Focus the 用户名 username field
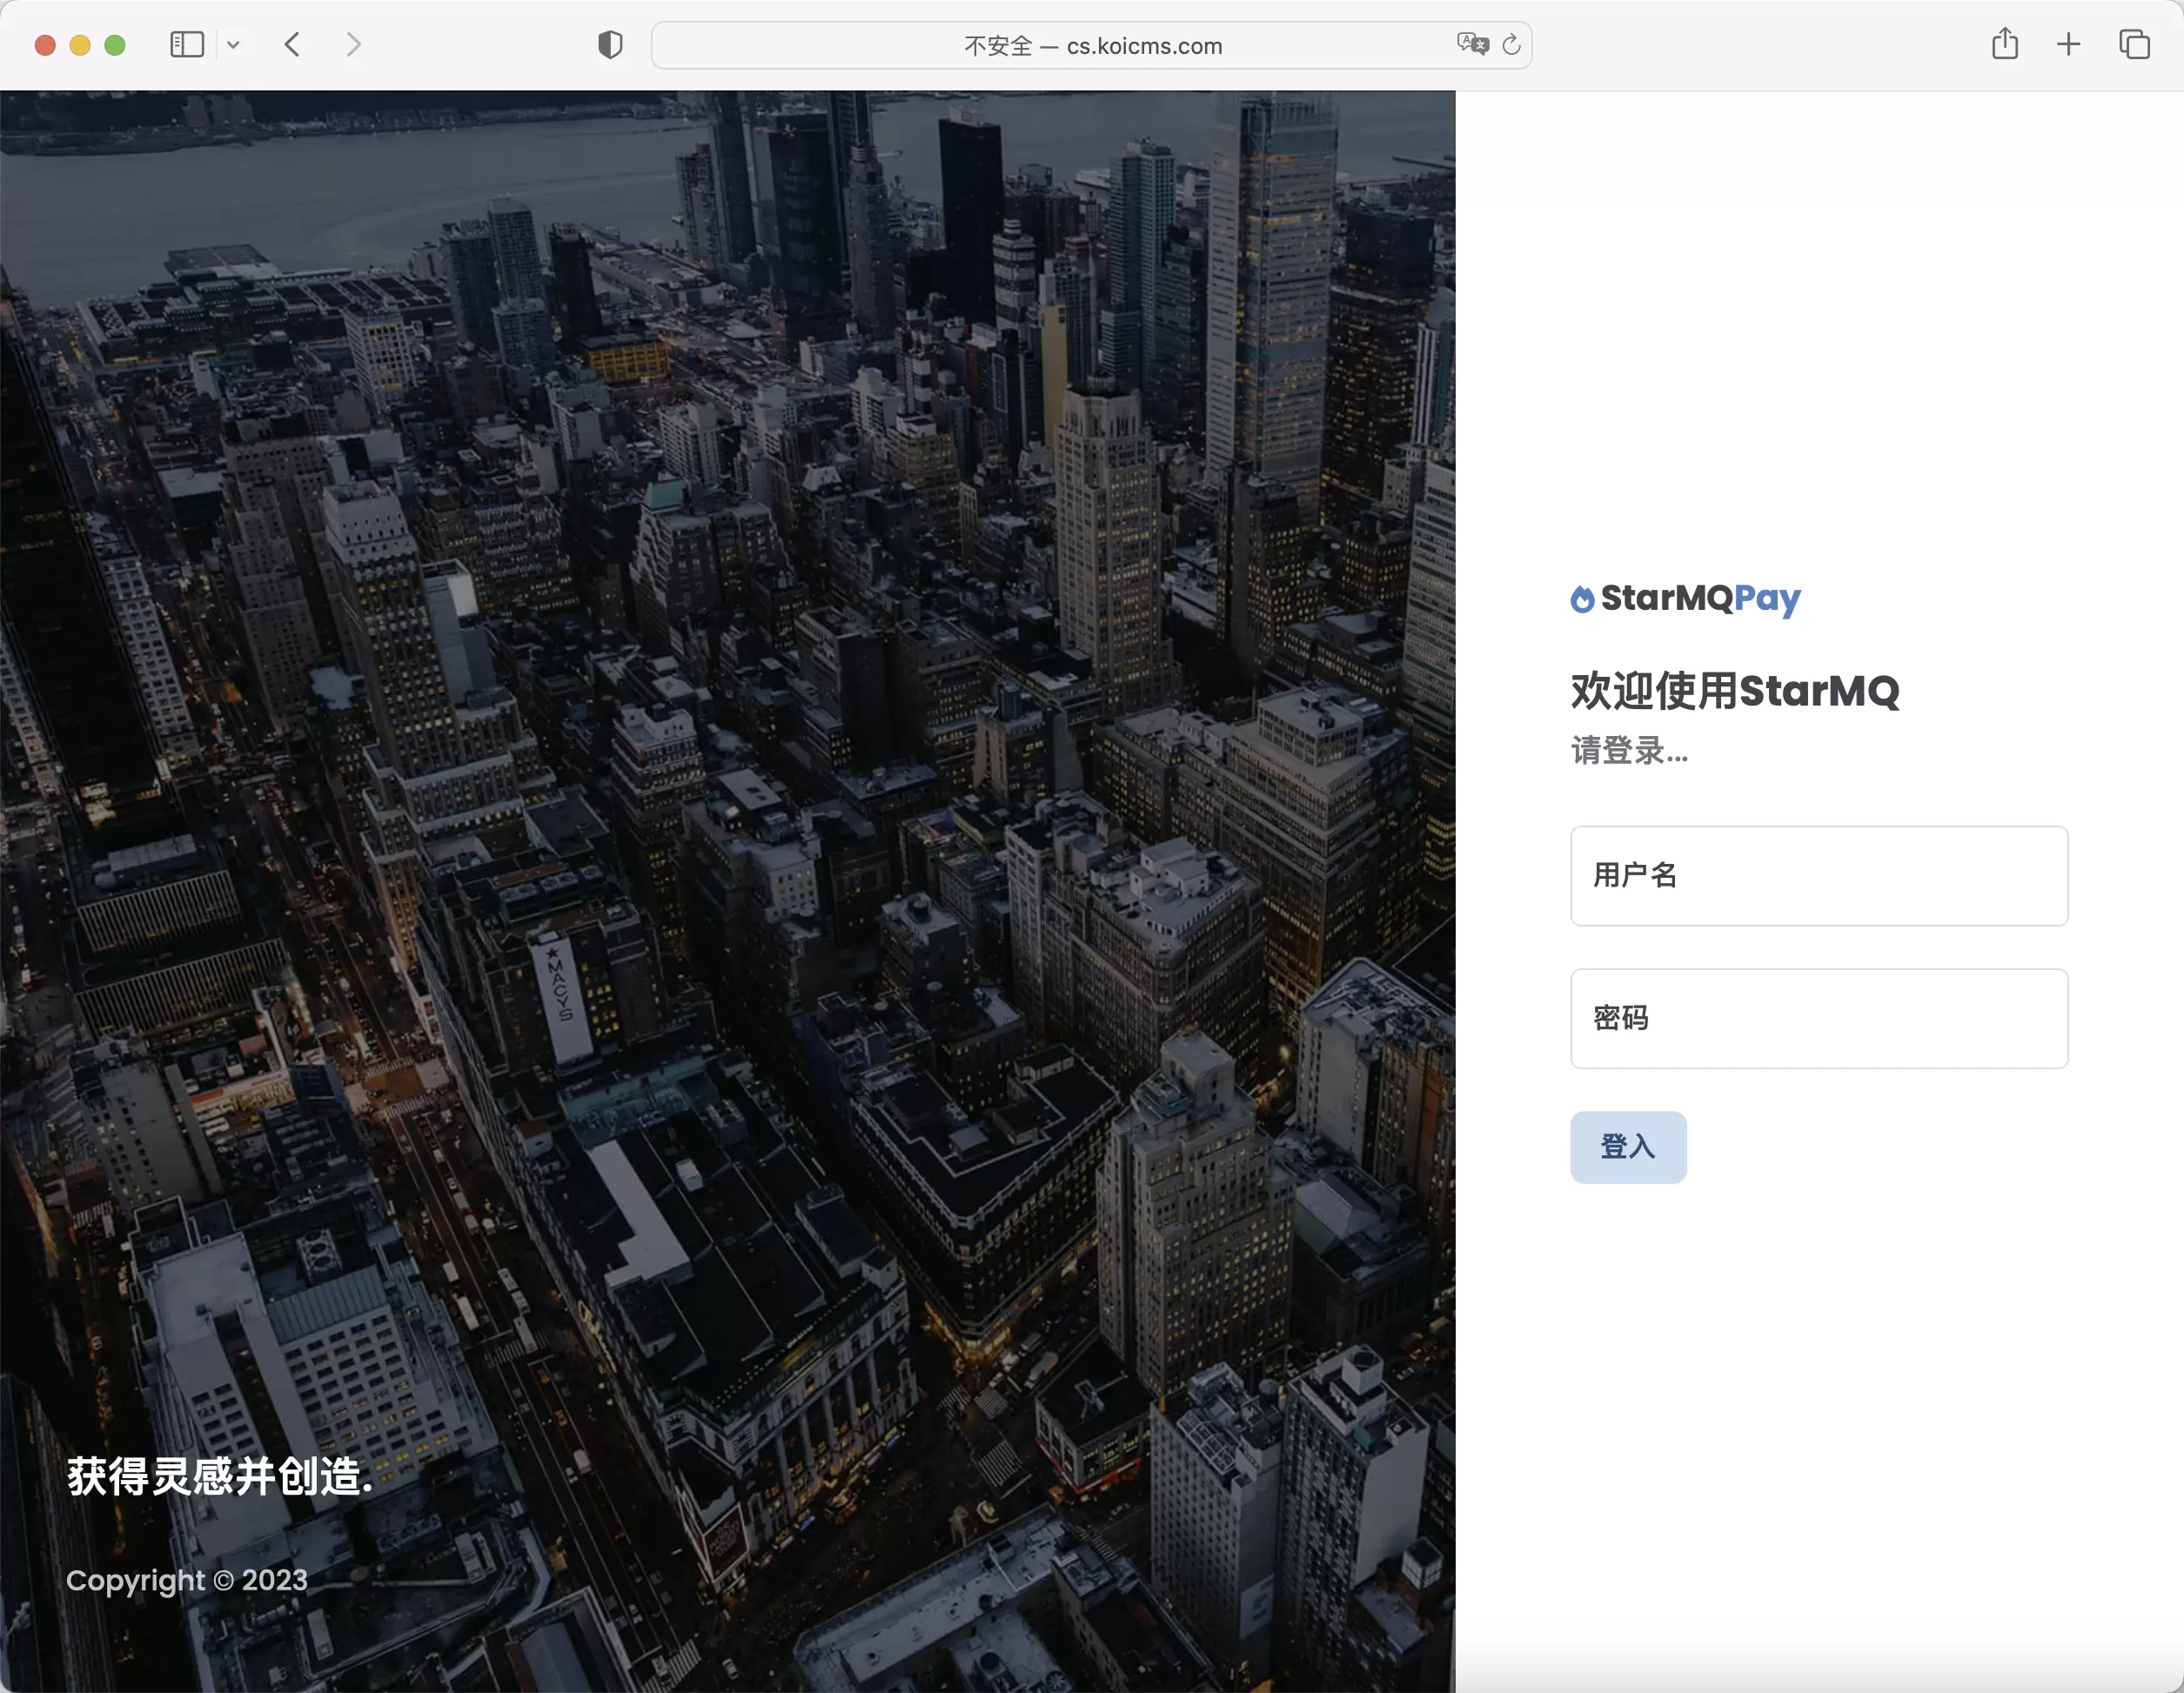Screen dimensions: 2184x1693 [x=1818, y=876]
